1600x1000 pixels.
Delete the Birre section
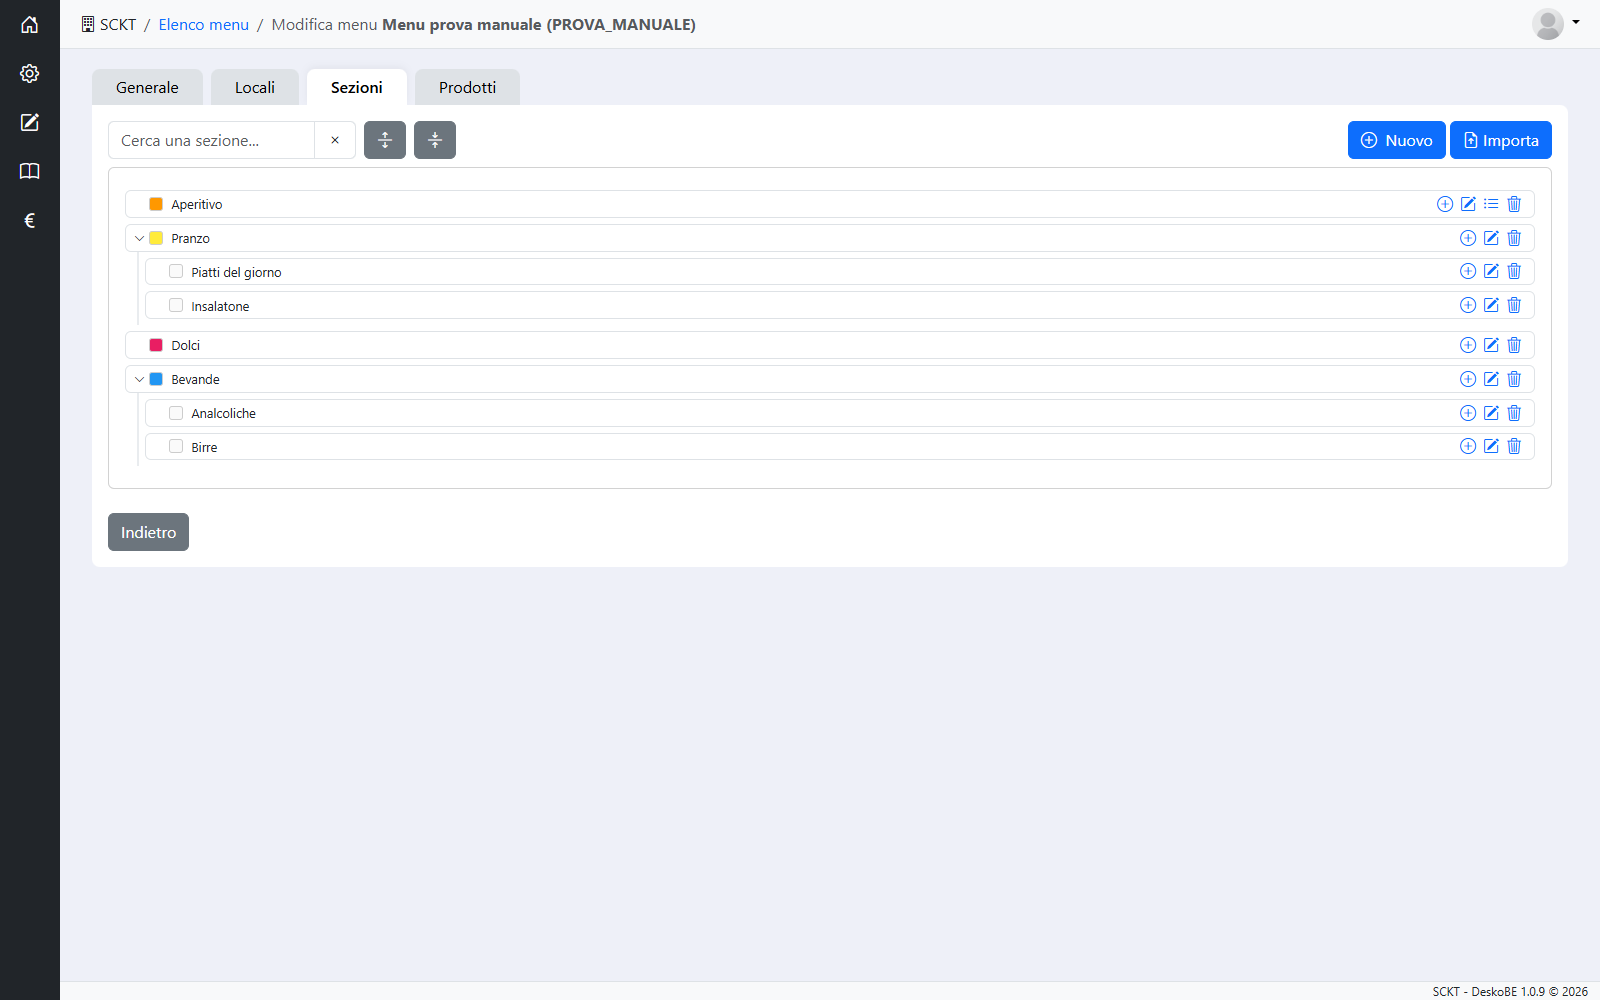click(1514, 446)
